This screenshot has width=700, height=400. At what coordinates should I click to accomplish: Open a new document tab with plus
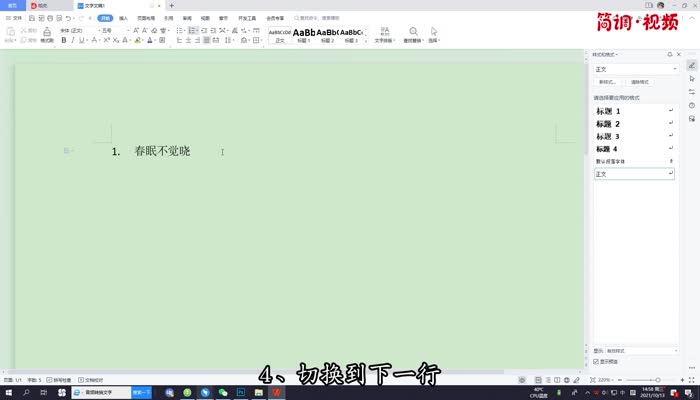coord(171,6)
